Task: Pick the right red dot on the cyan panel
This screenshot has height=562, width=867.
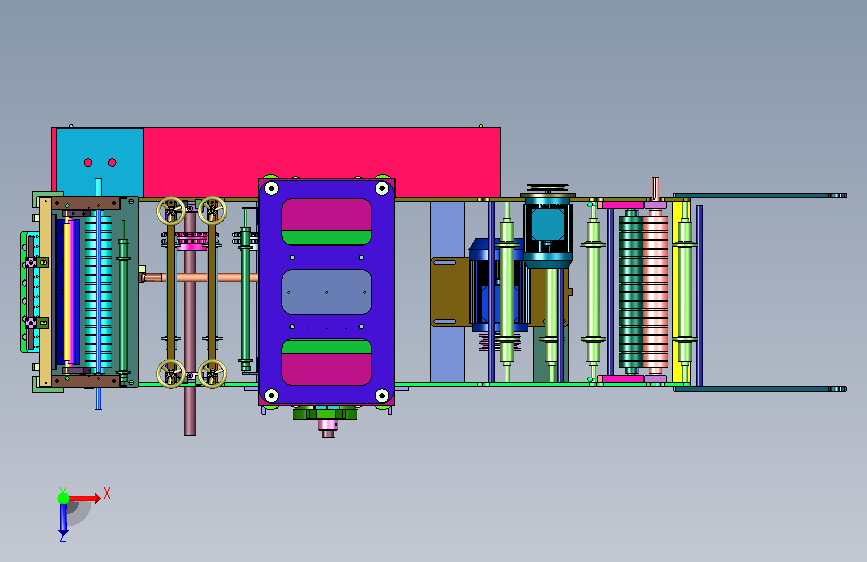Action: (112, 162)
